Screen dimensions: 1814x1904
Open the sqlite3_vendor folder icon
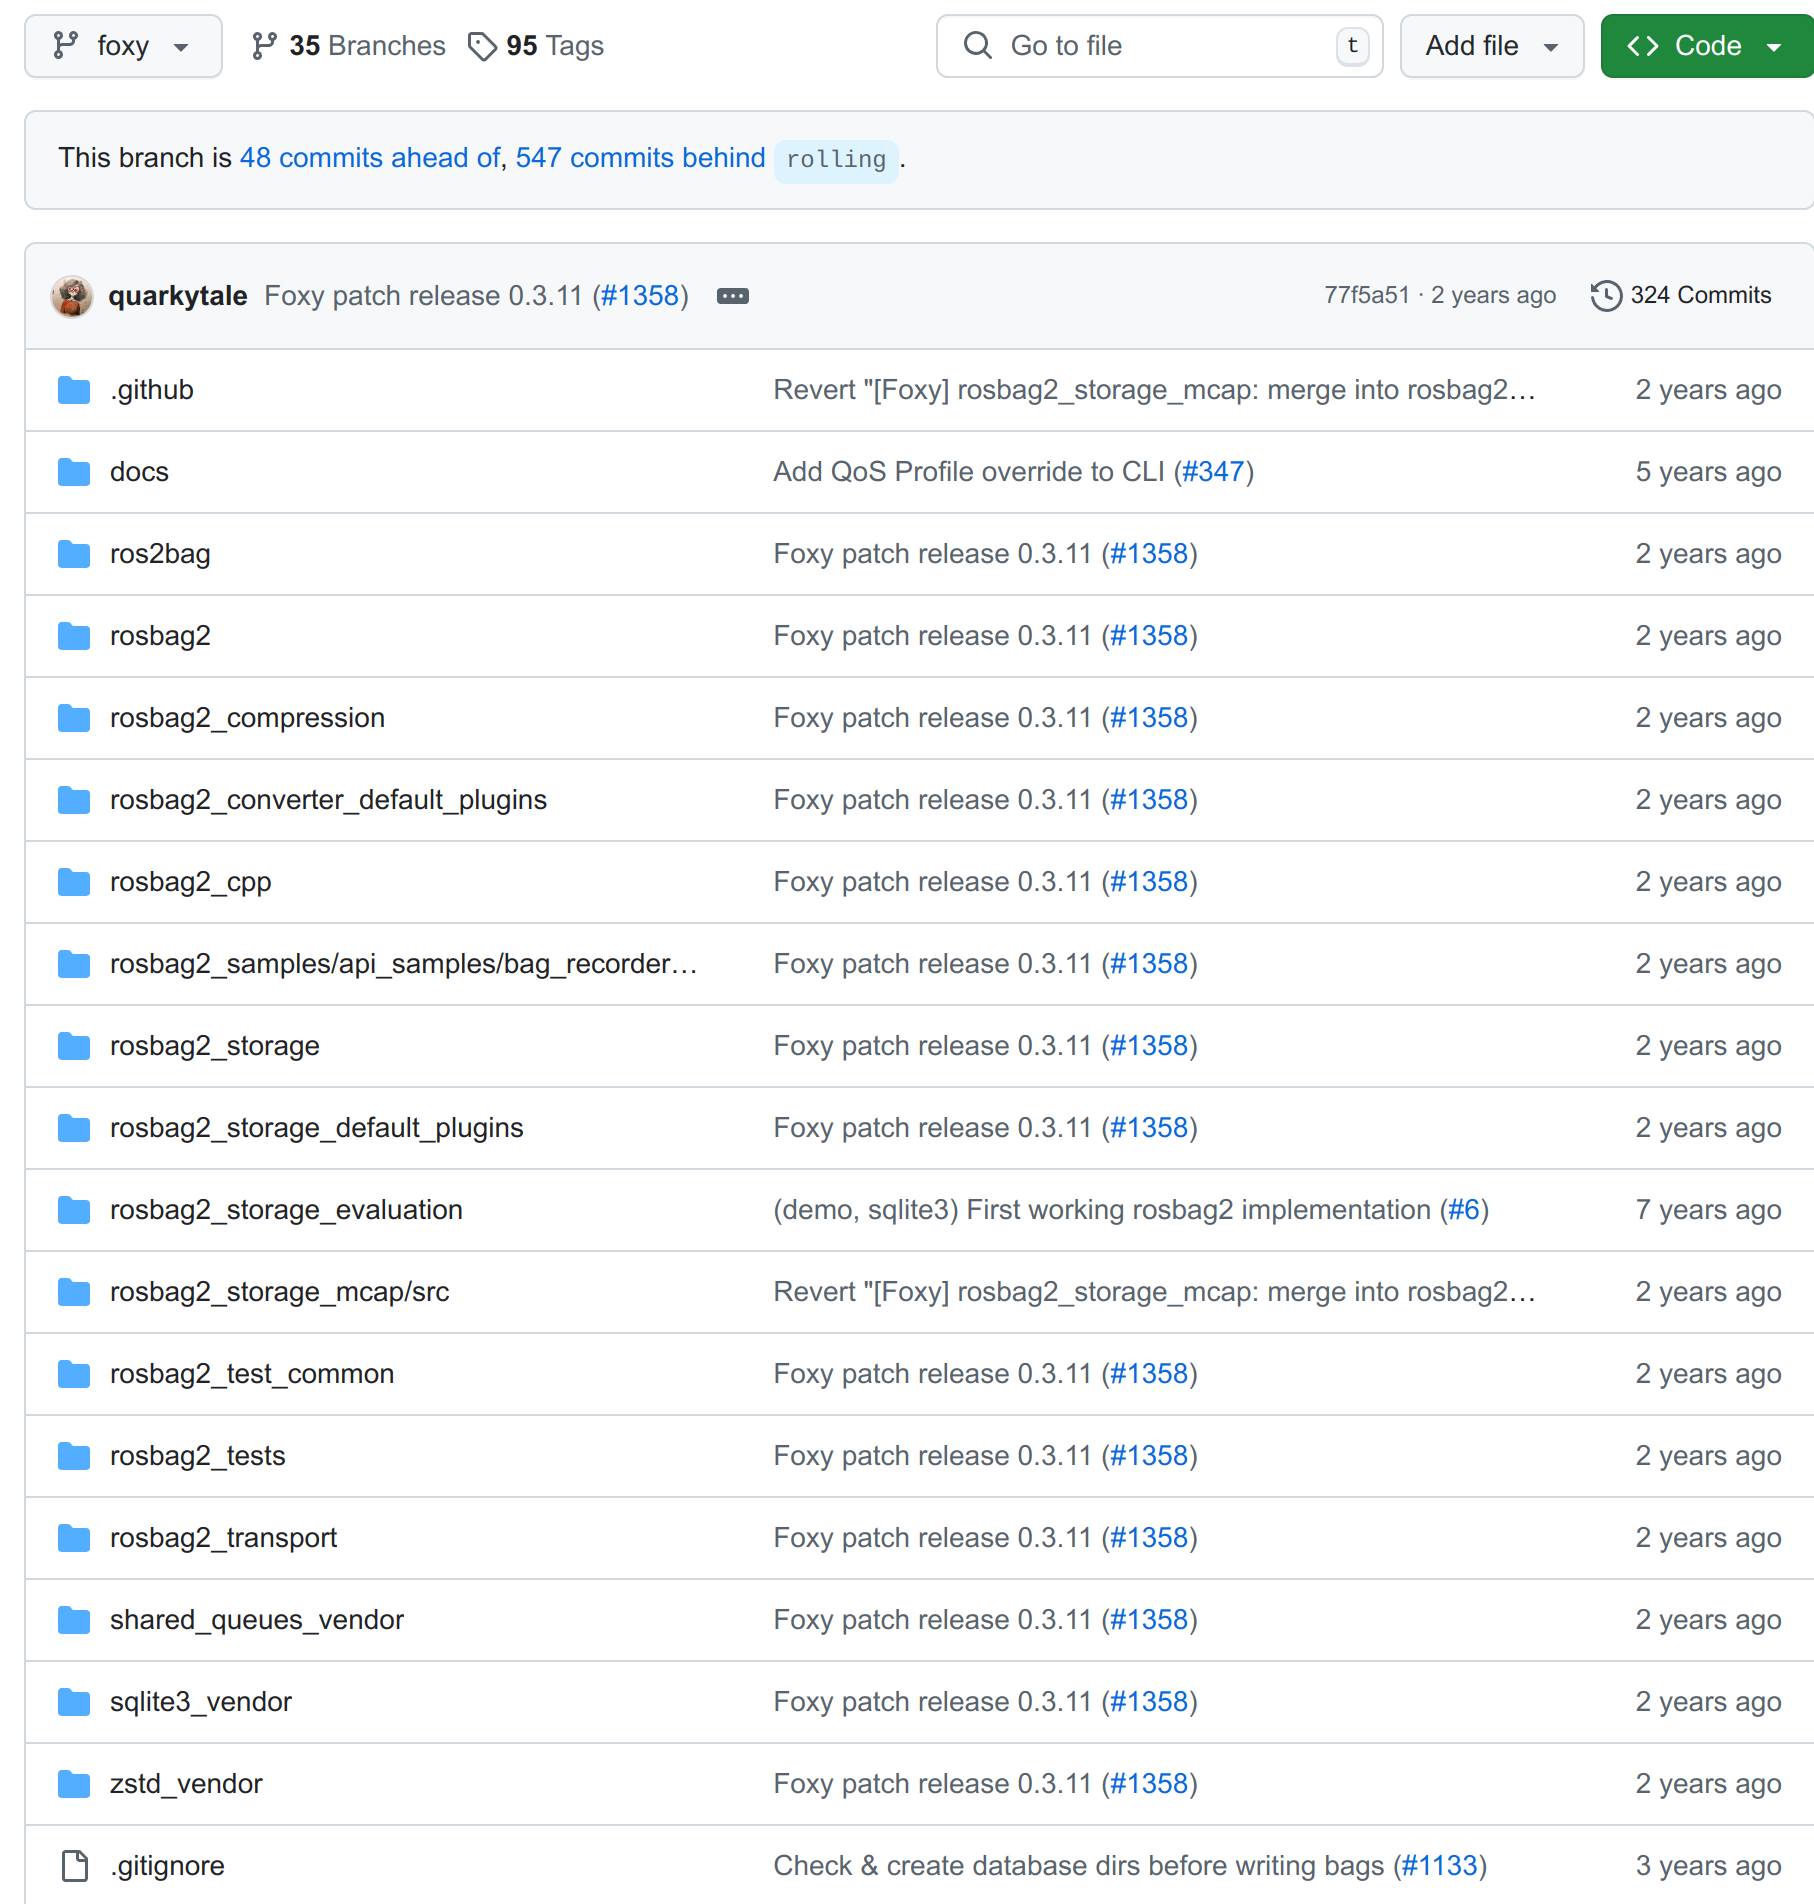[74, 1702]
